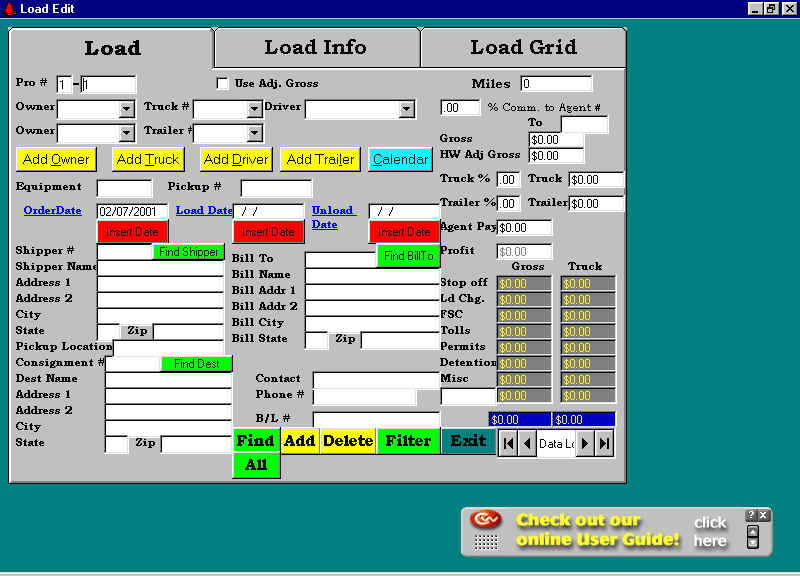Enable the Use Adj. Gross checkbox
Image resolution: width=800 pixels, height=576 pixels.
(x=223, y=83)
